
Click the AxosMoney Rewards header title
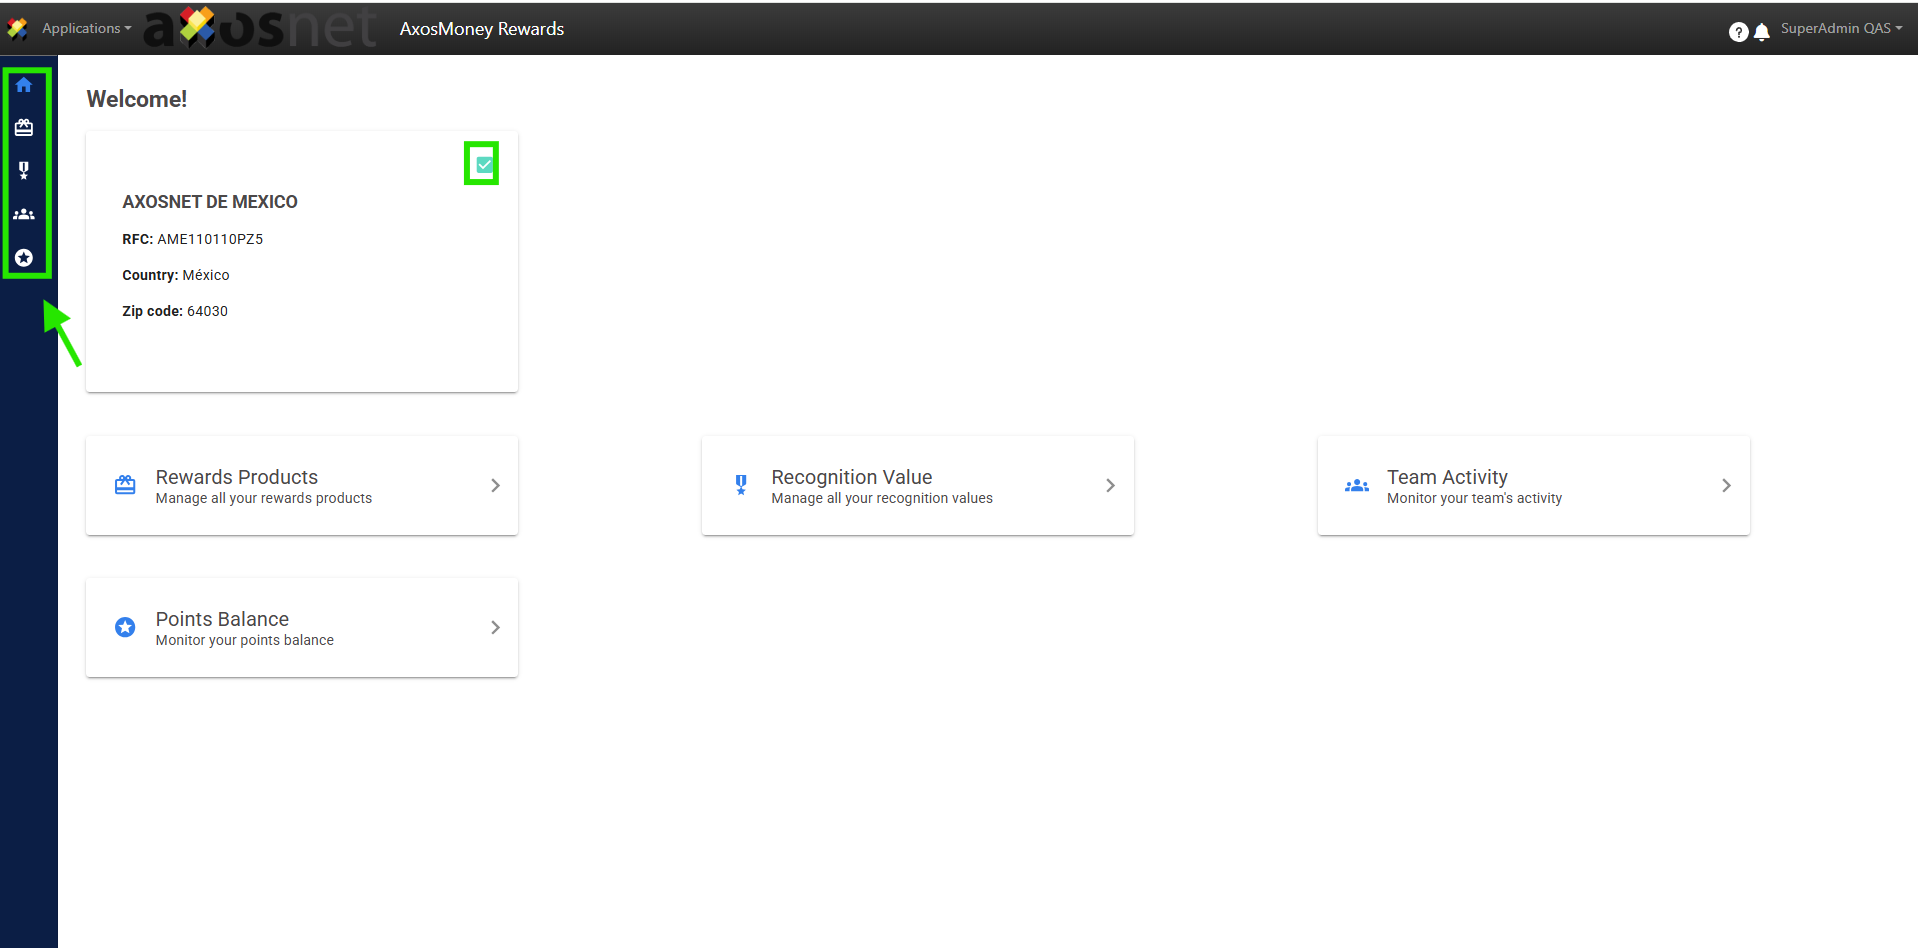click(x=481, y=29)
